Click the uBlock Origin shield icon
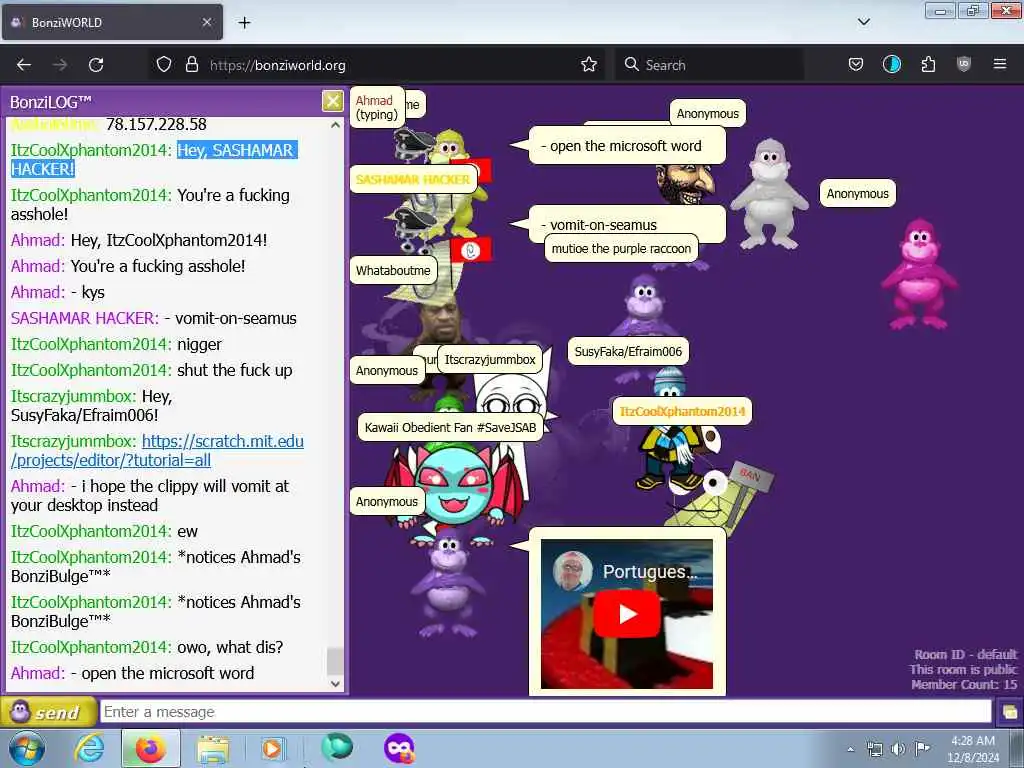The image size is (1024, 768). [963, 65]
